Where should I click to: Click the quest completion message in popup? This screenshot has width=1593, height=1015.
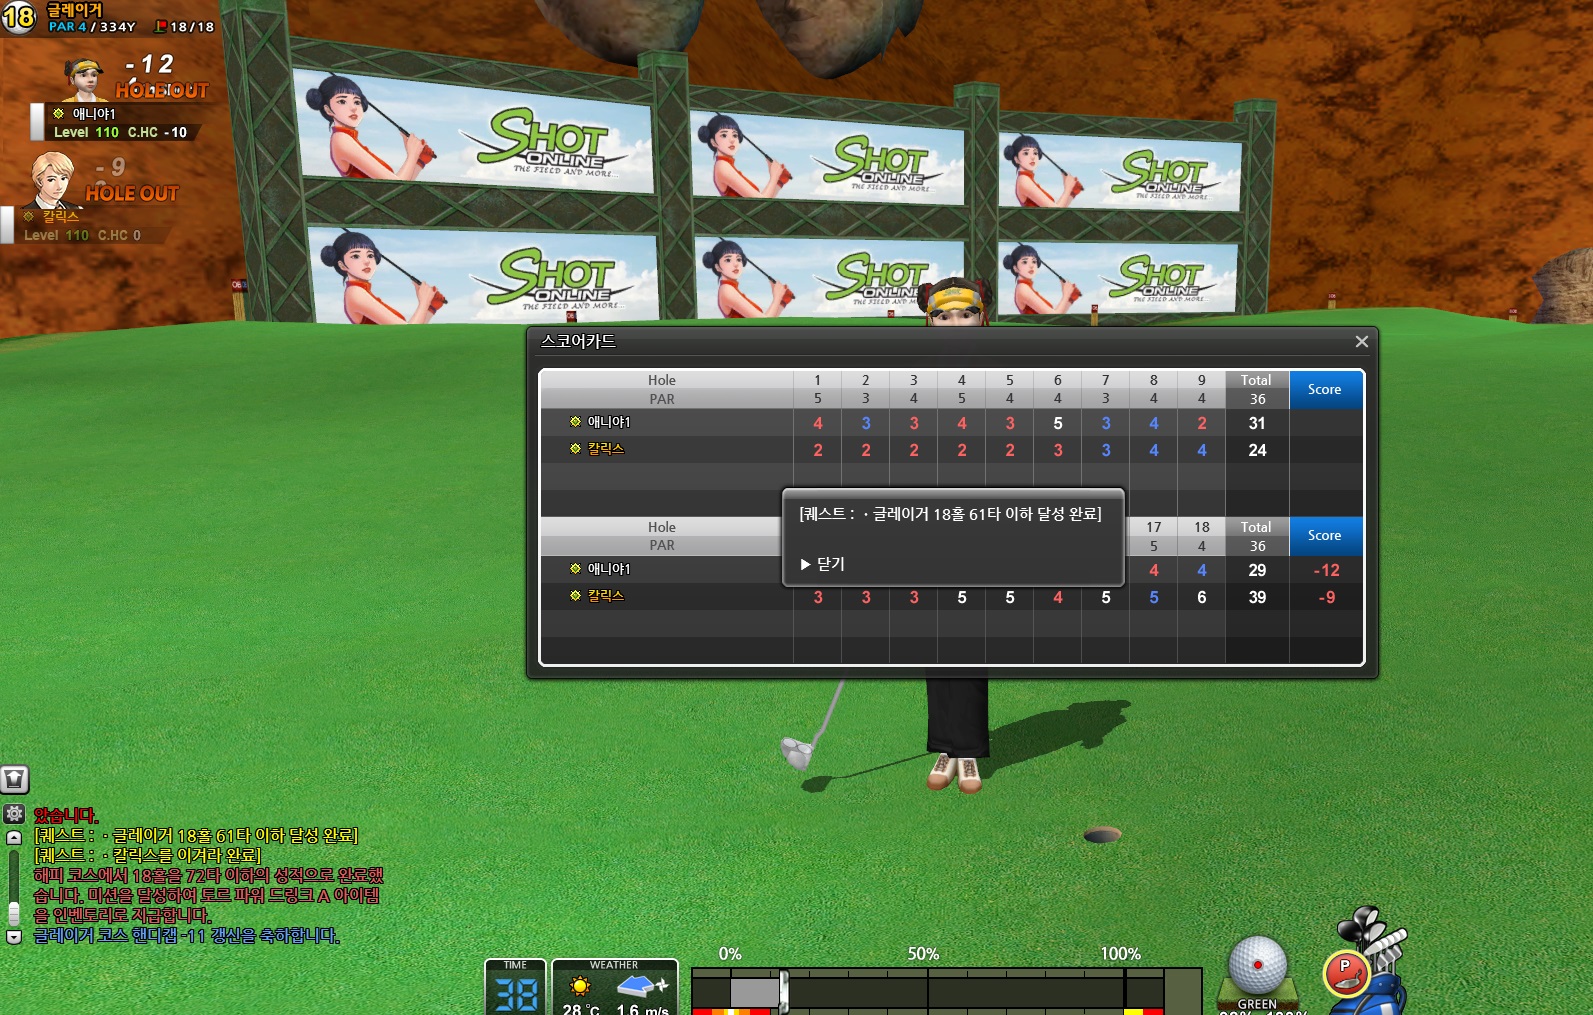pos(950,514)
